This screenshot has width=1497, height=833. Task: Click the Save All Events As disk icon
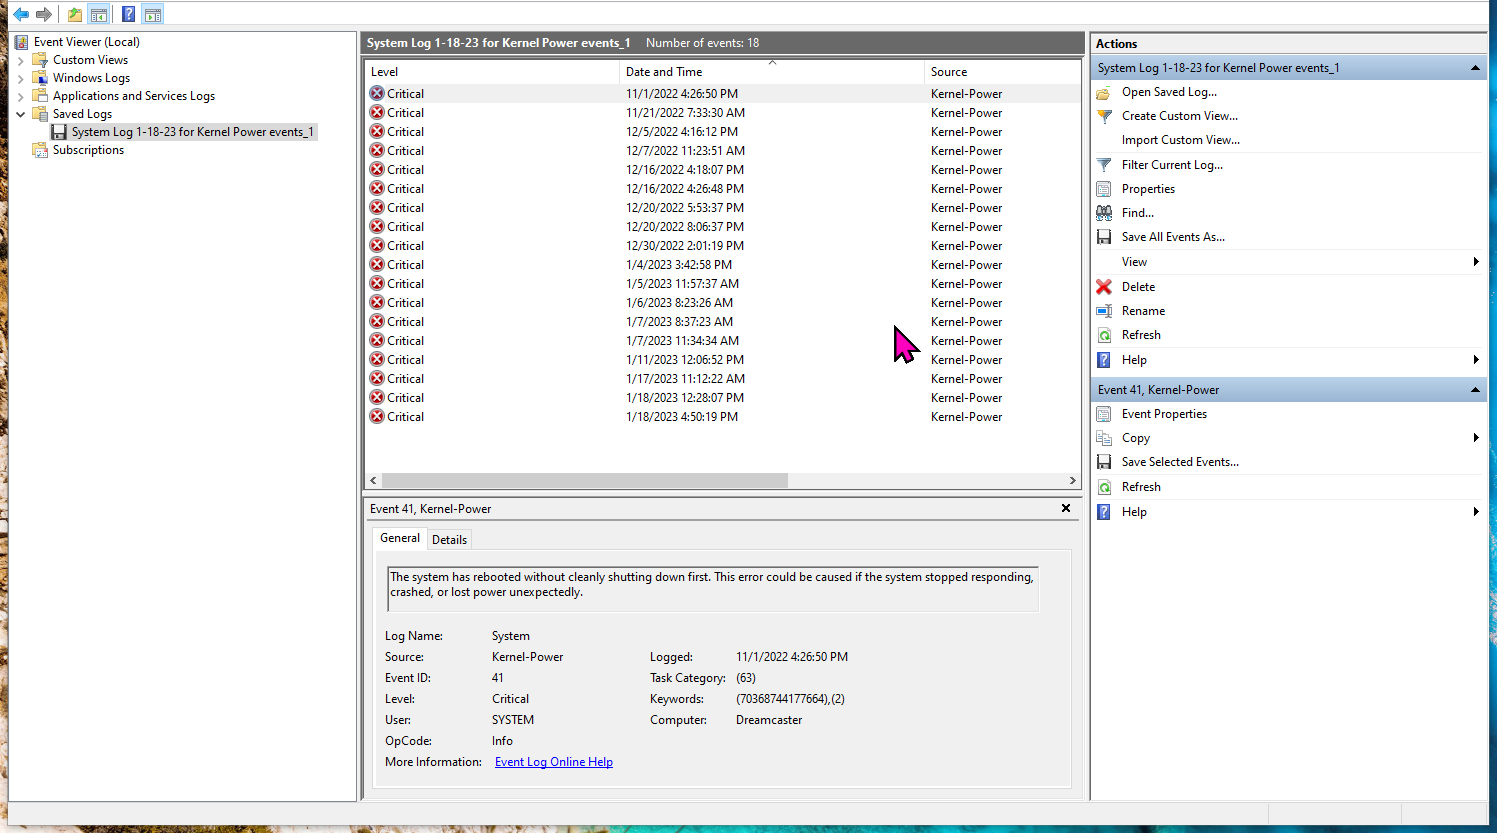[1104, 237]
